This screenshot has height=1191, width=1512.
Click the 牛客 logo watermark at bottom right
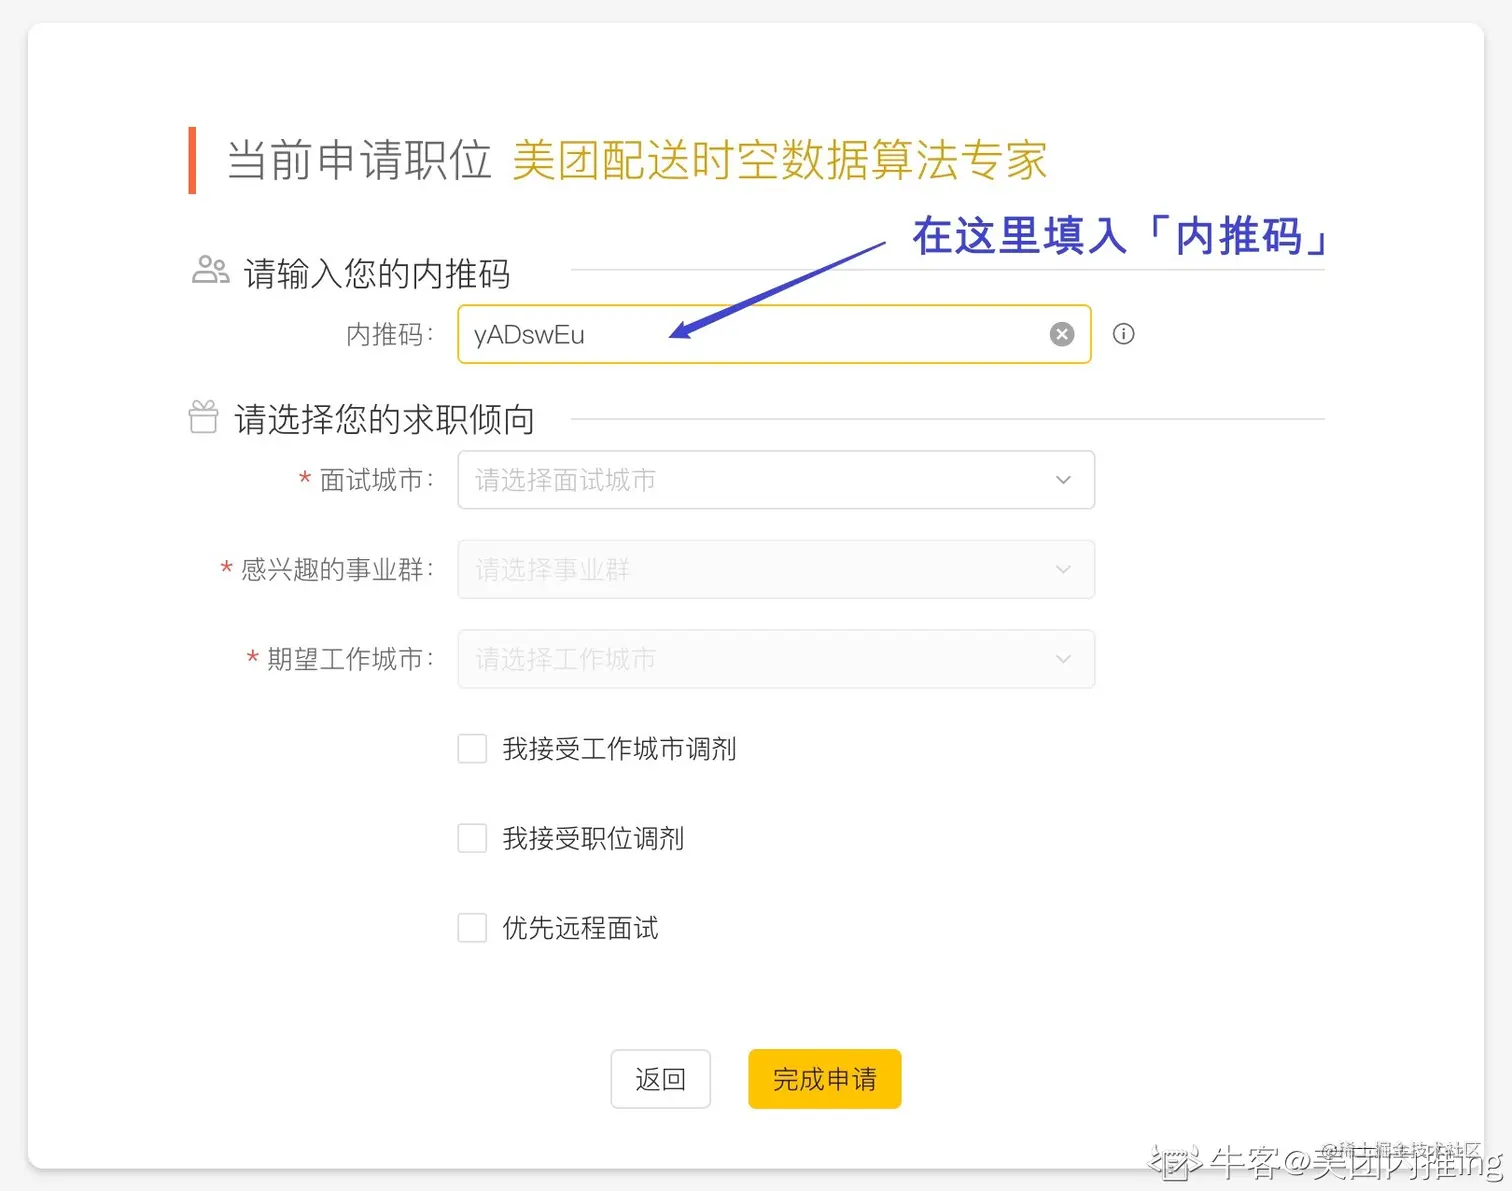click(1180, 1164)
